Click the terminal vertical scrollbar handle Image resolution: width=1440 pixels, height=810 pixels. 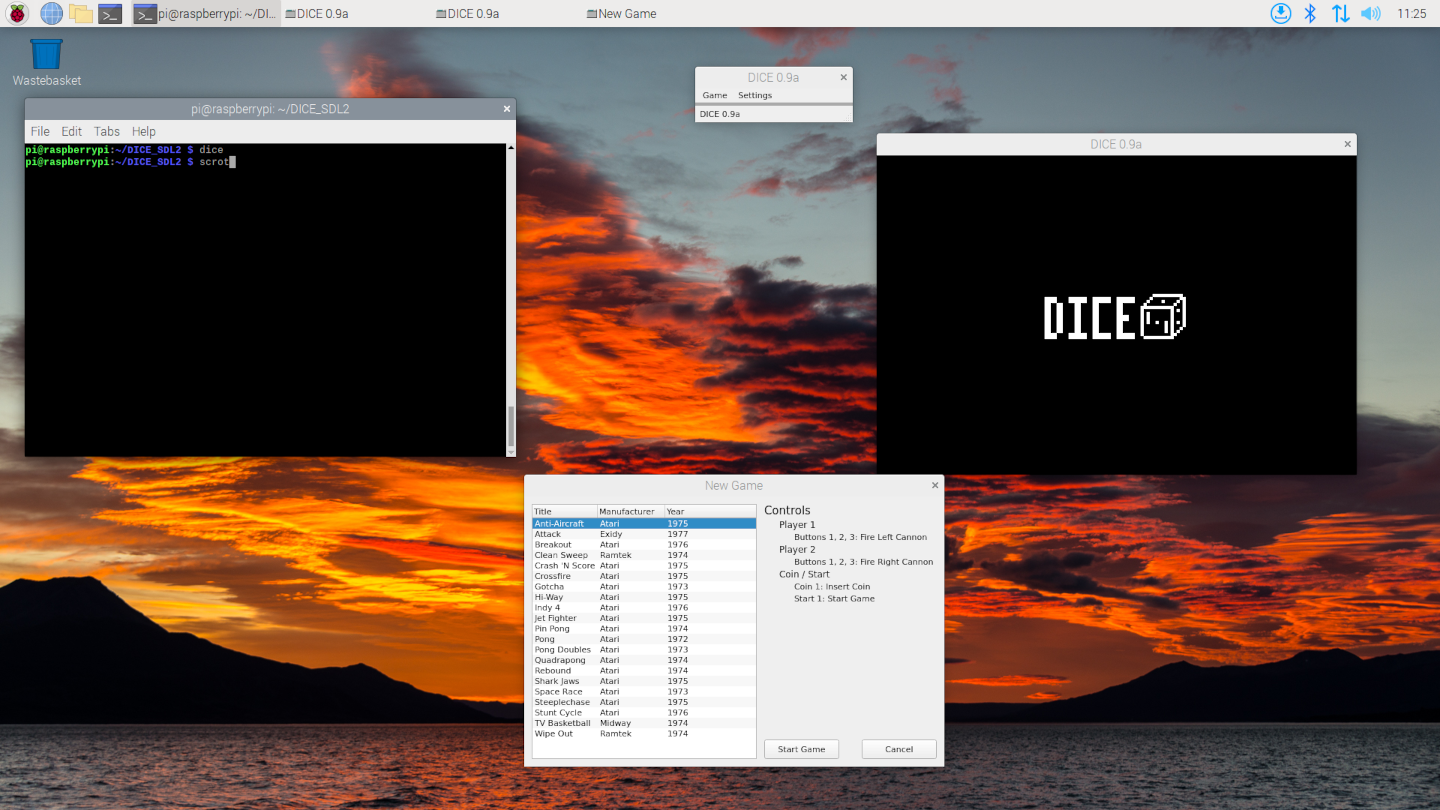point(511,427)
